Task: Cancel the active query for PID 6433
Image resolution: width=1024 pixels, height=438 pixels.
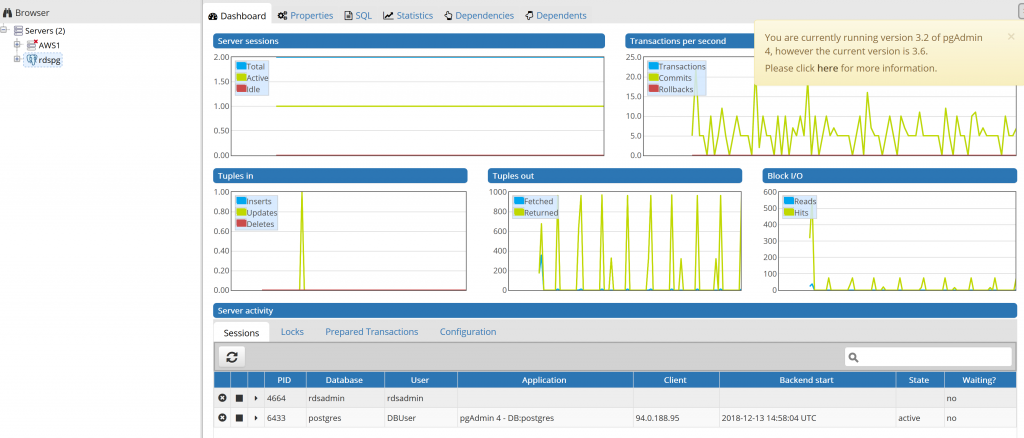Action: point(239,417)
